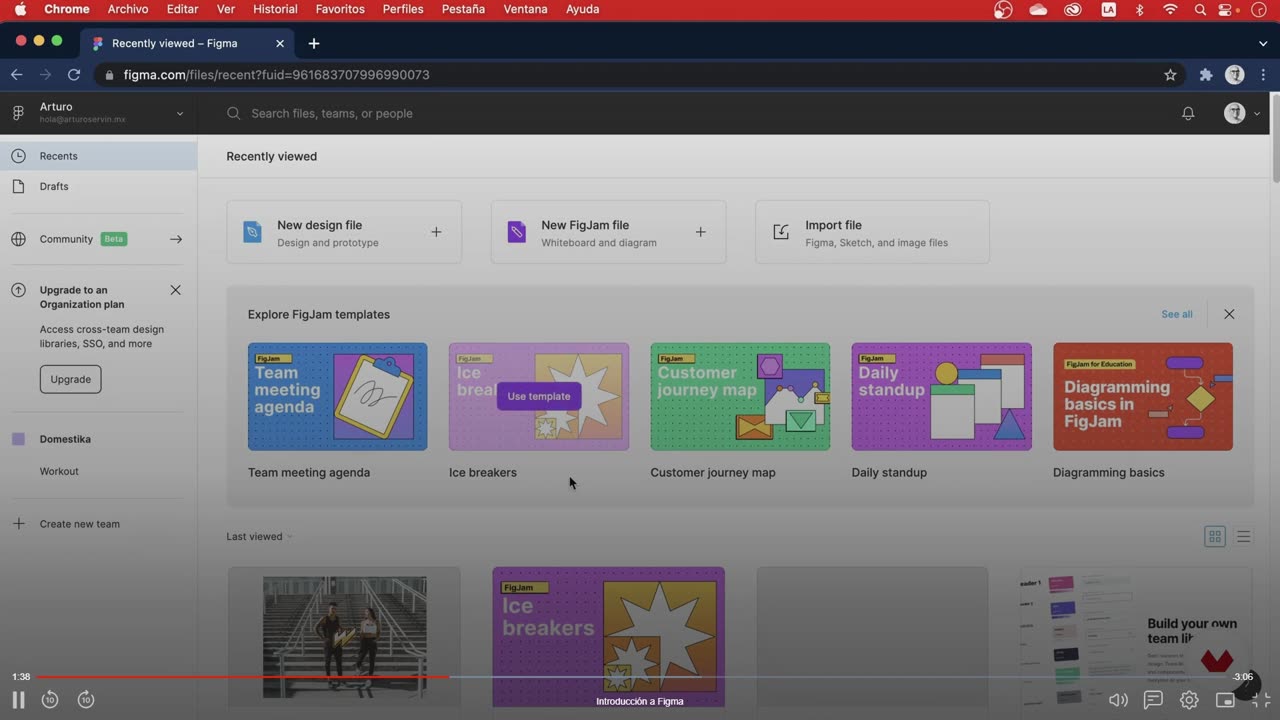The image size is (1280, 720).
Task: Open the Favoritos menu
Action: [340, 9]
